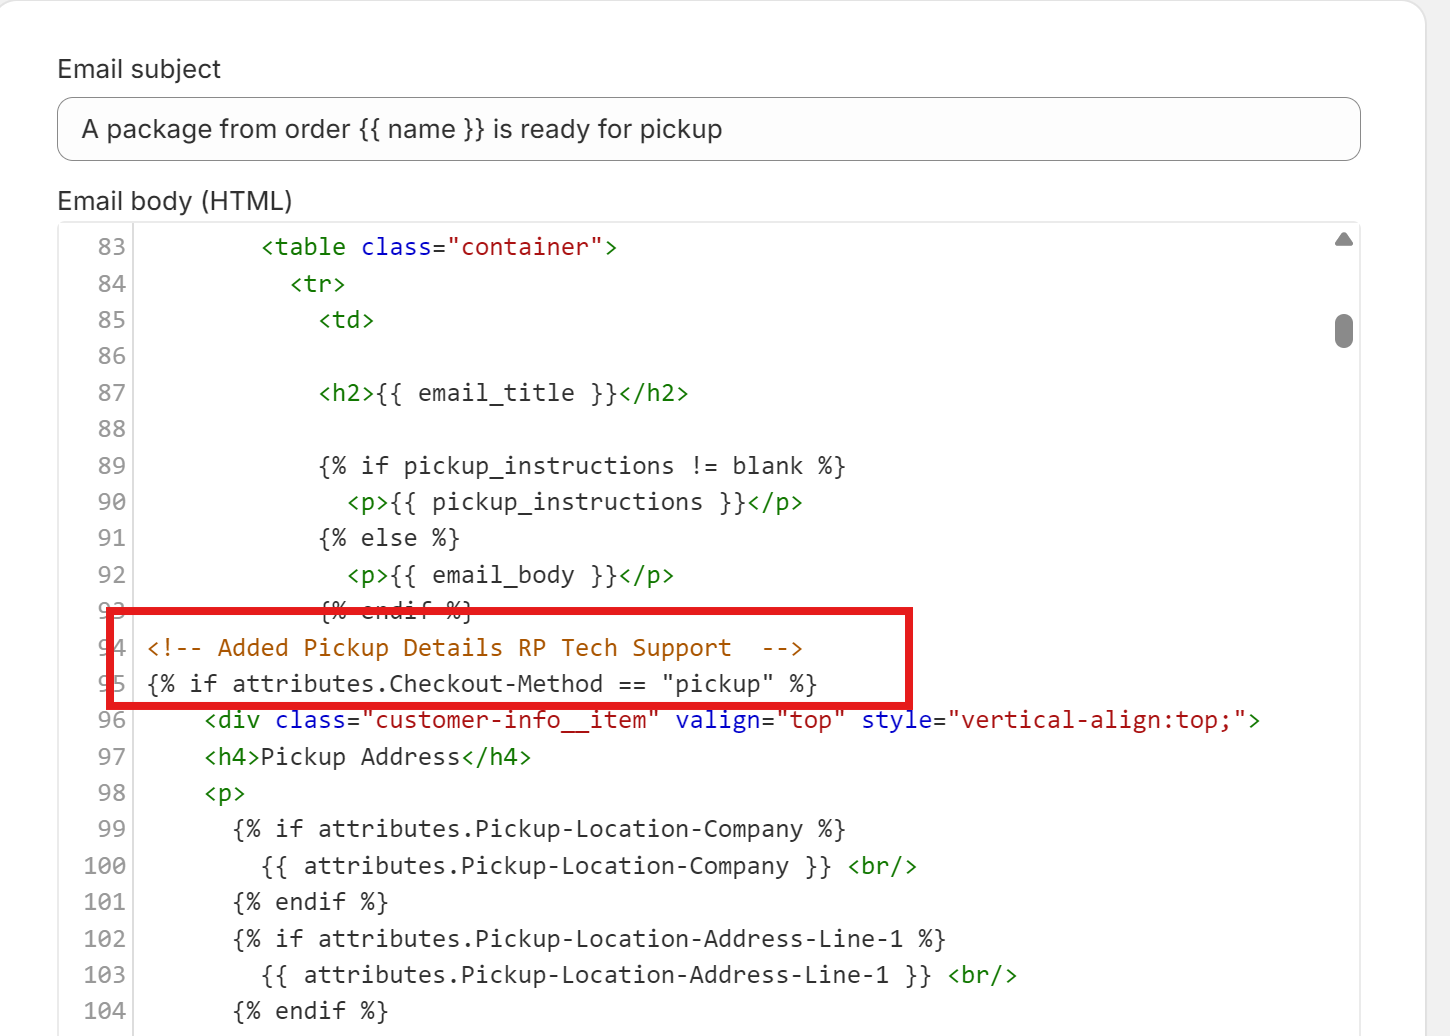Click the scroll up arrow in code editor
Viewport: 1450px width, 1036px height.
click(1343, 240)
